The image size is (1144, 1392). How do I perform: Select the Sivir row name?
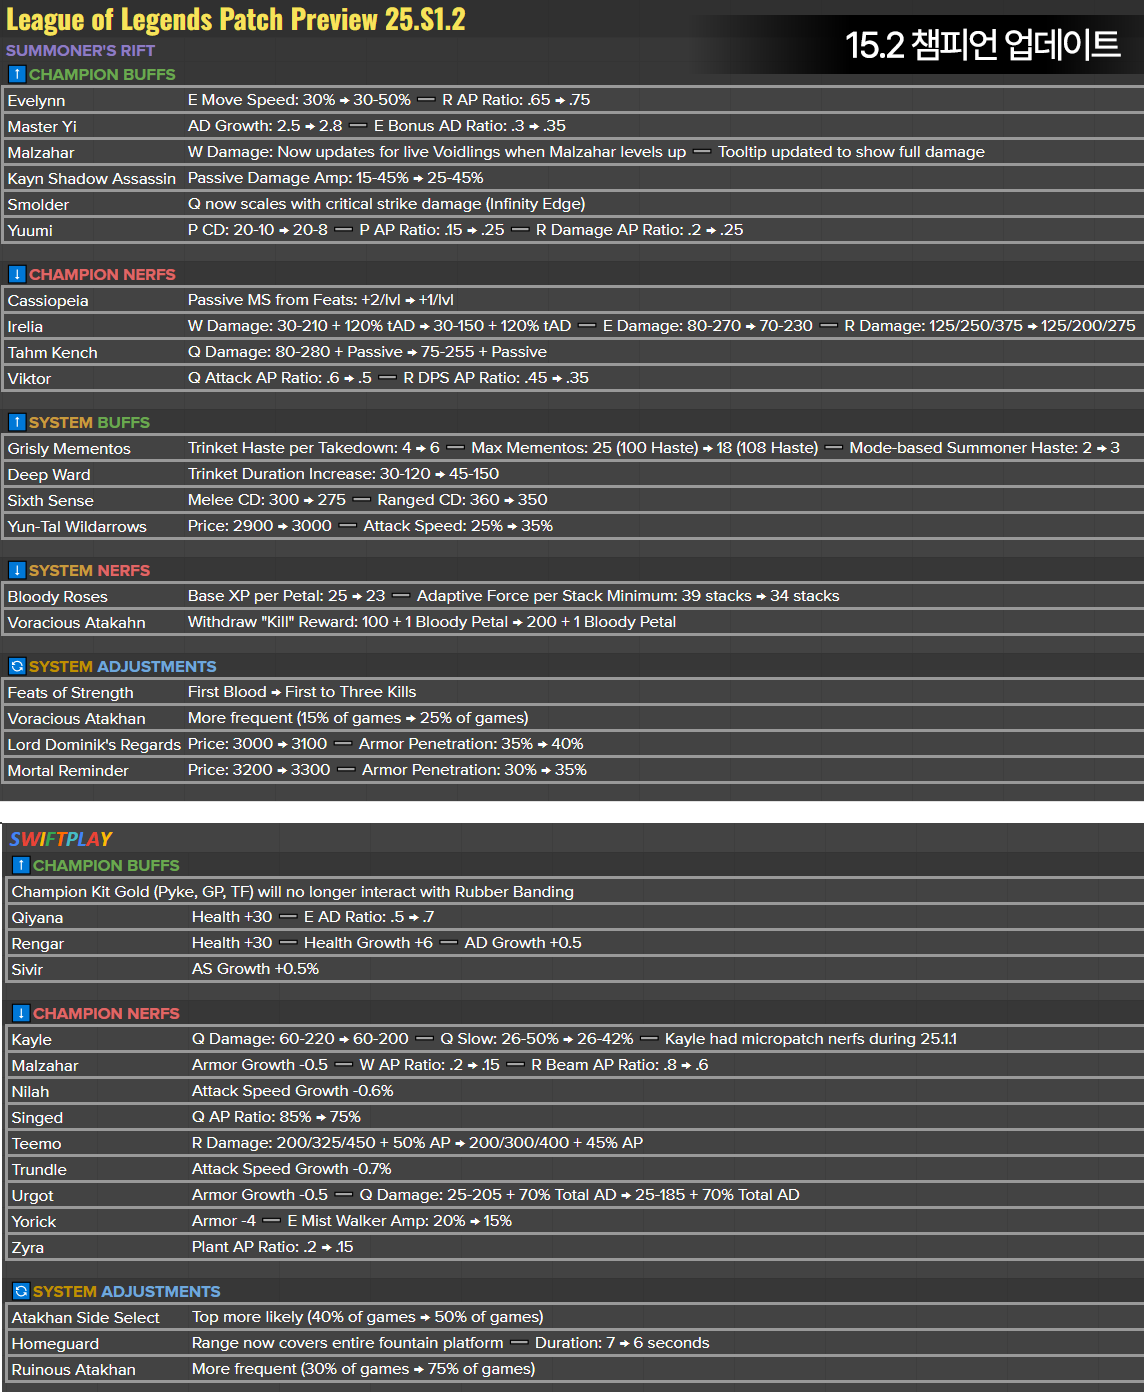click(27, 970)
